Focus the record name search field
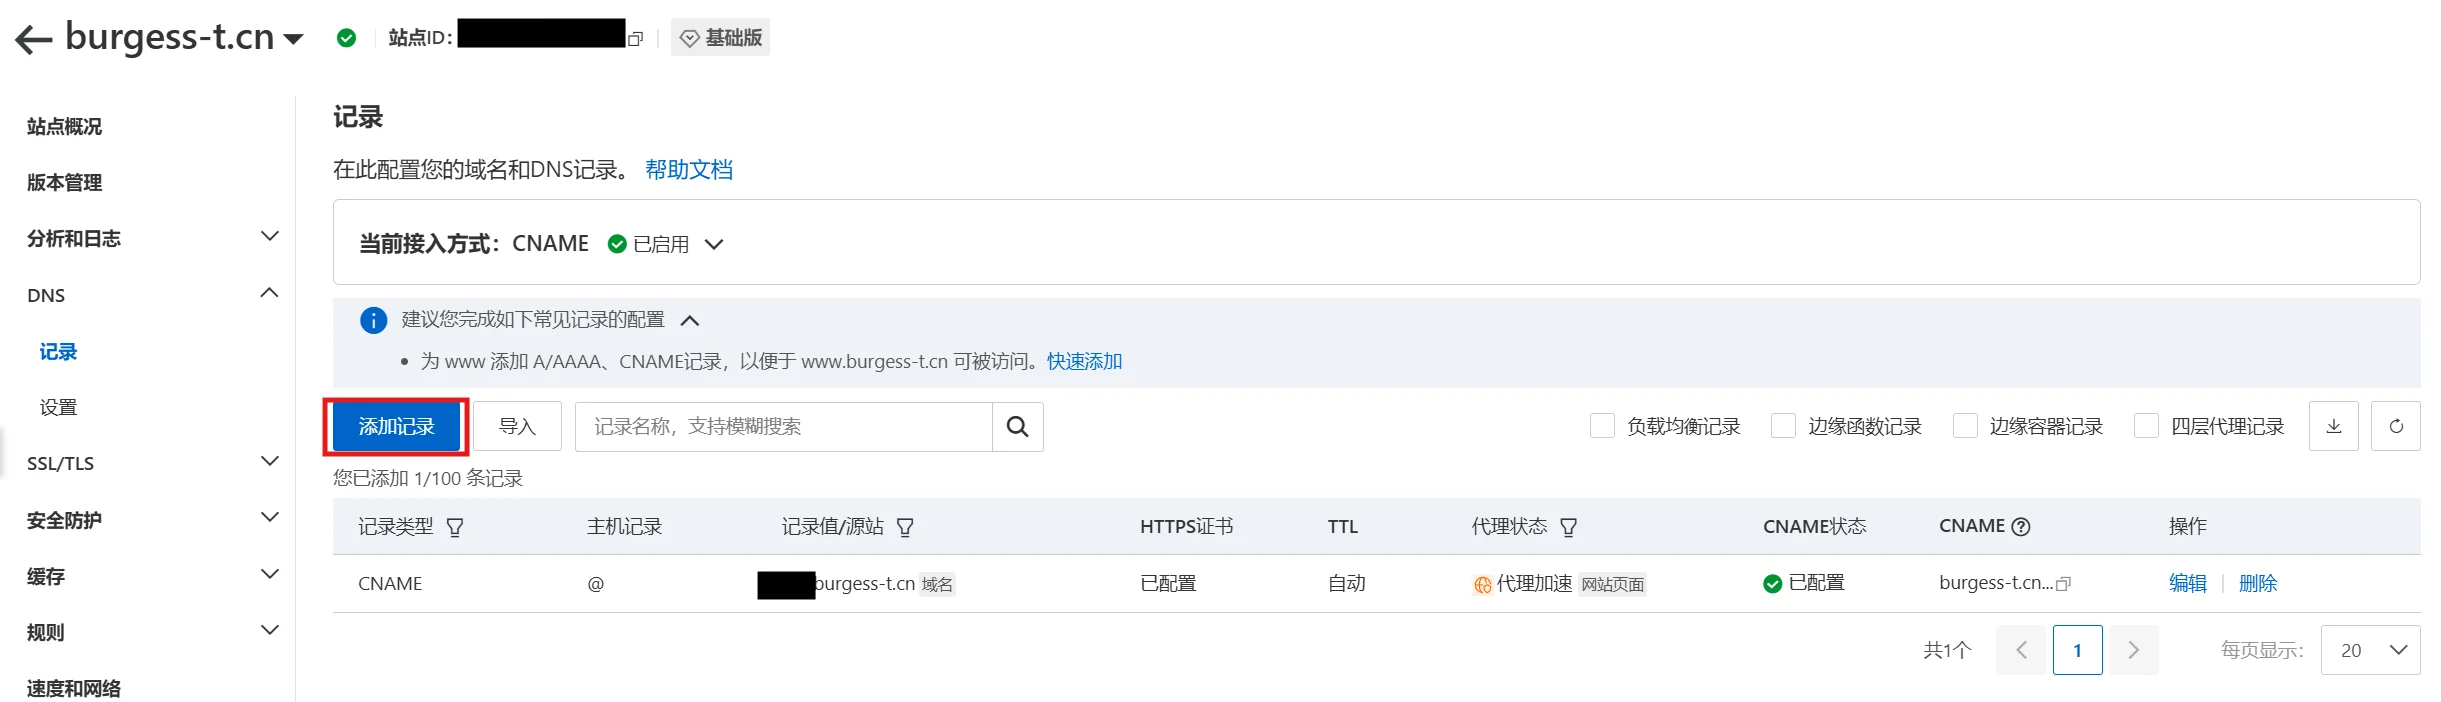This screenshot has height=702, width=2441. (x=783, y=427)
